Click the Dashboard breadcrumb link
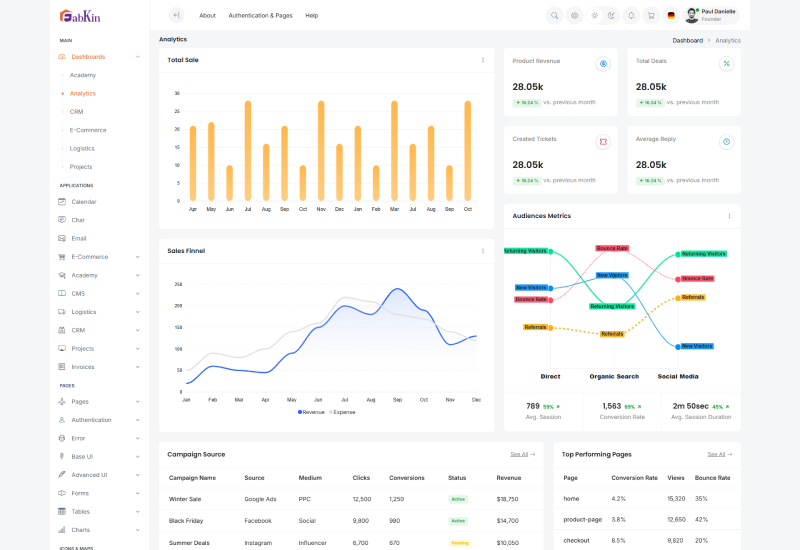This screenshot has height=550, width=800. [687, 40]
